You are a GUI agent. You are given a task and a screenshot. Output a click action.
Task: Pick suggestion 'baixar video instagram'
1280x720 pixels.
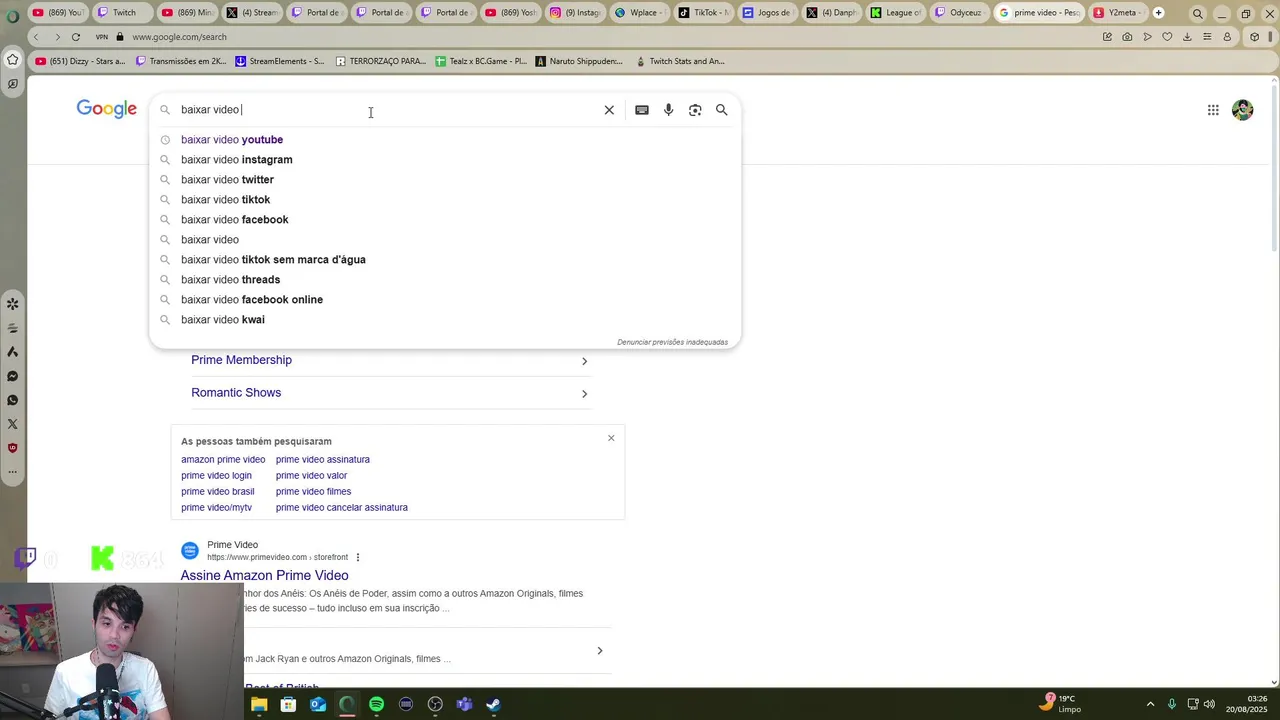(445, 160)
